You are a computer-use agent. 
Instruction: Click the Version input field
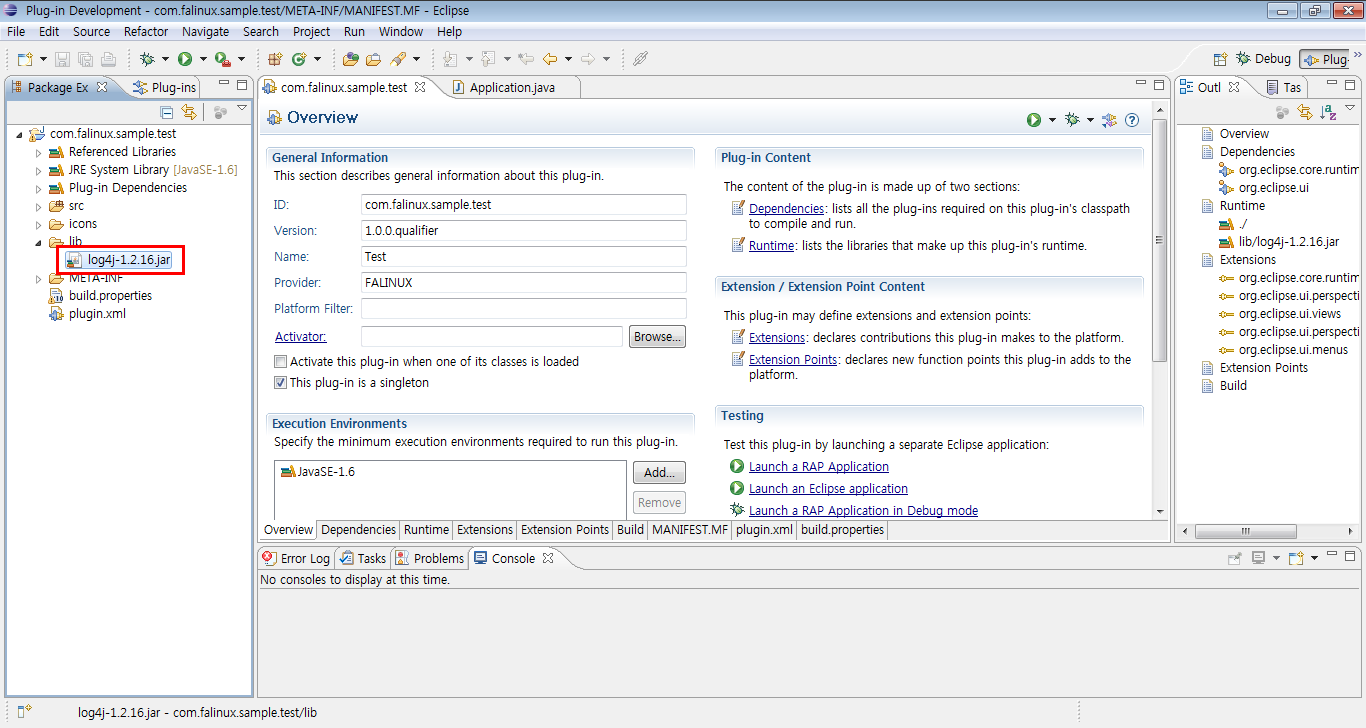click(x=524, y=231)
